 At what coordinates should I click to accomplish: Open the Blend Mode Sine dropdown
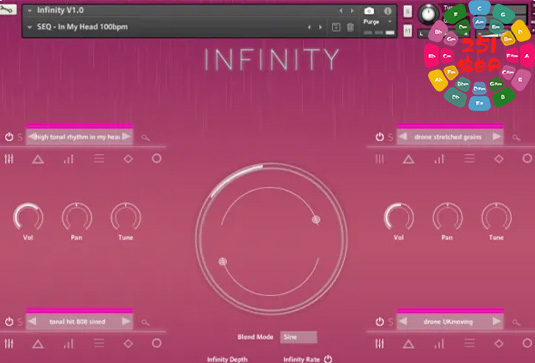pos(299,337)
